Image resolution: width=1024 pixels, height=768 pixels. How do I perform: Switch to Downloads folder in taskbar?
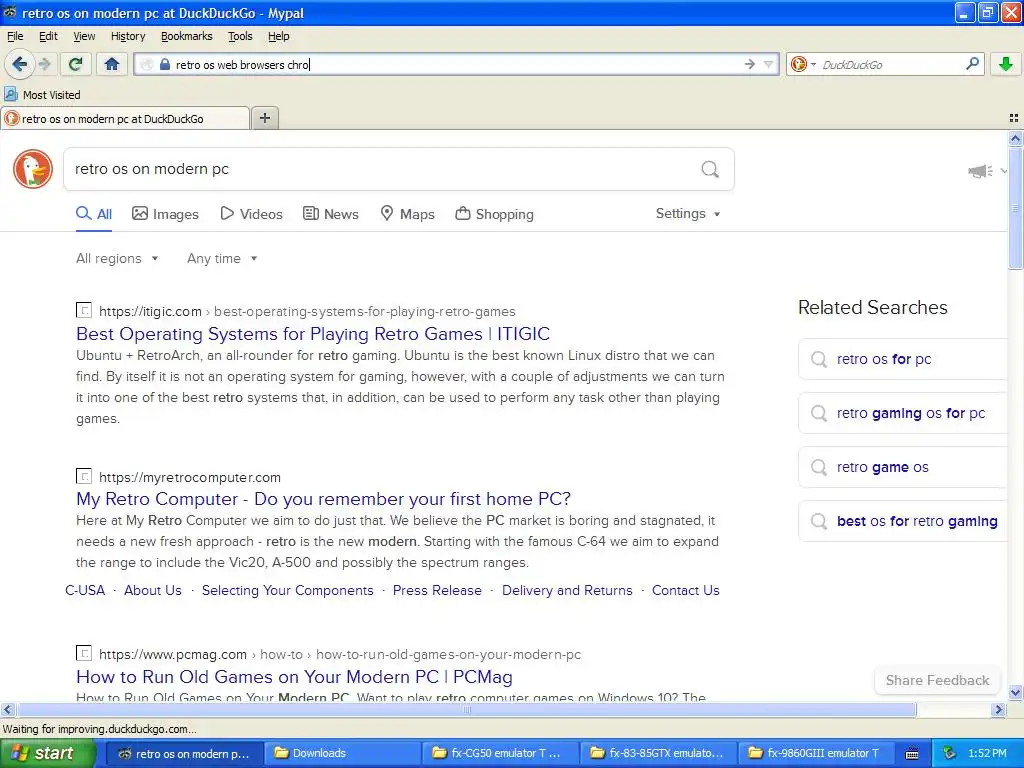click(x=342, y=753)
